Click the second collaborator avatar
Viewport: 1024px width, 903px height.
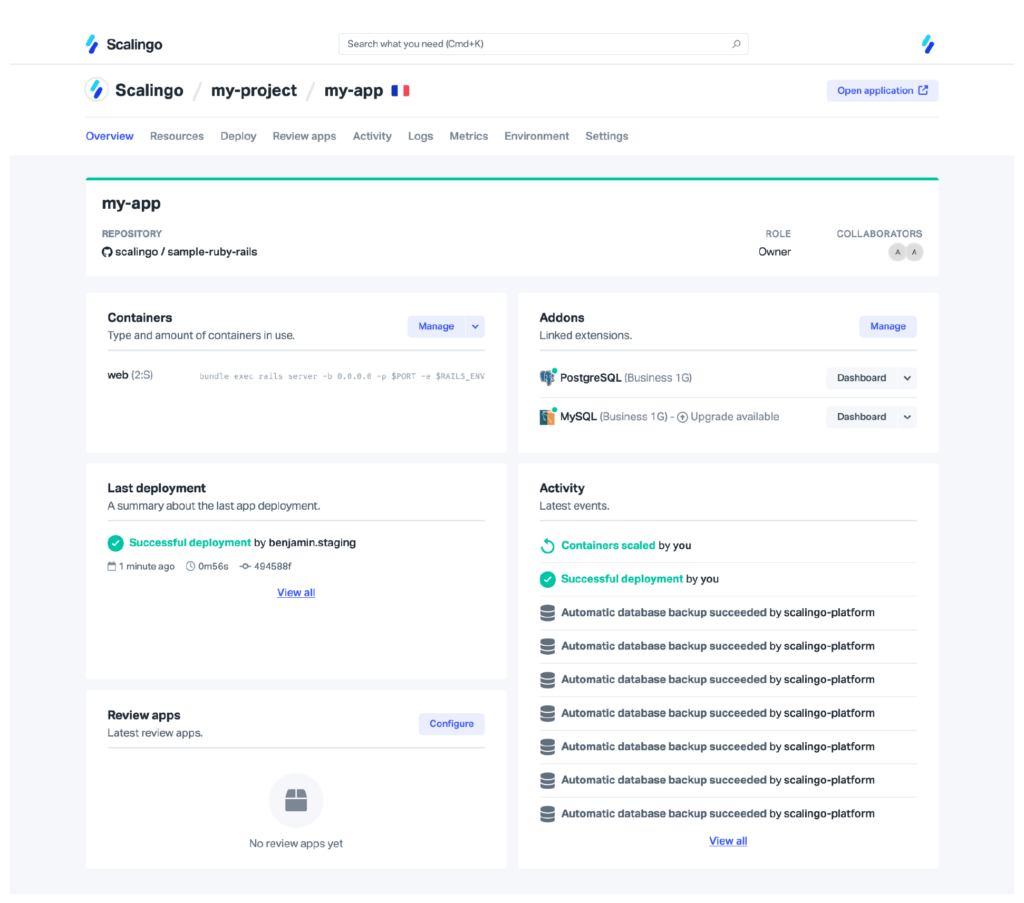914,252
